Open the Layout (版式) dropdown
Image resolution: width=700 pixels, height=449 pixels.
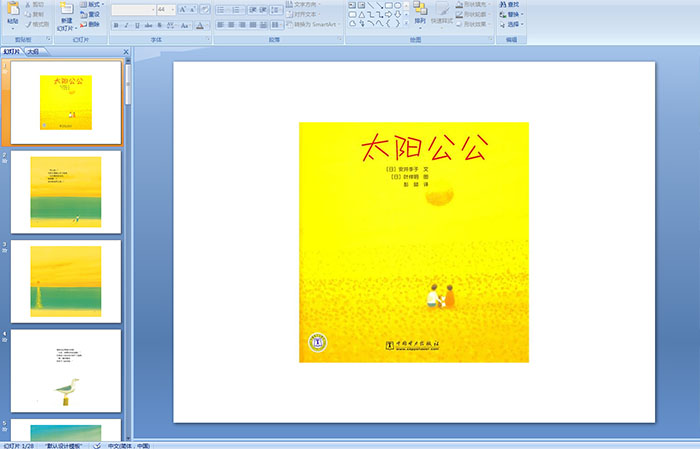[92, 4]
